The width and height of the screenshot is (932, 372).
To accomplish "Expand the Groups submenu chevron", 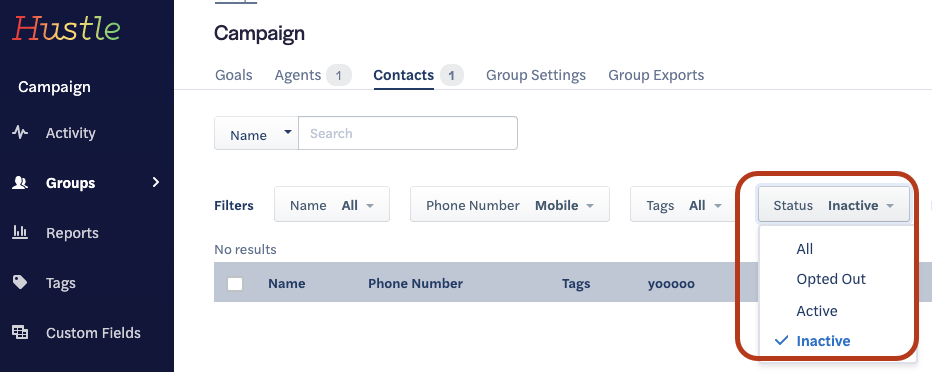I will point(156,182).
